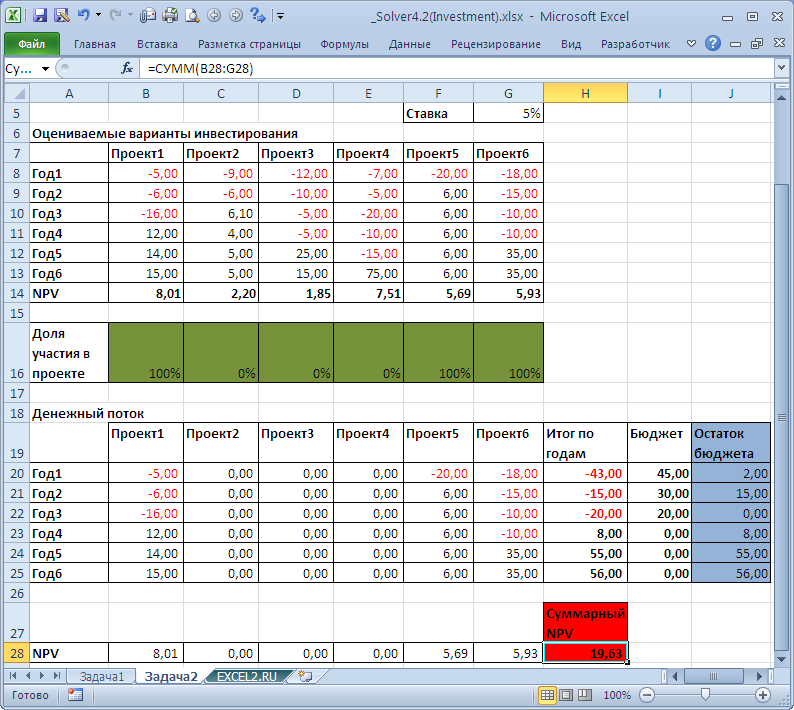Restore the workbook window inside Excel
794x710 pixels.
pos(757,44)
